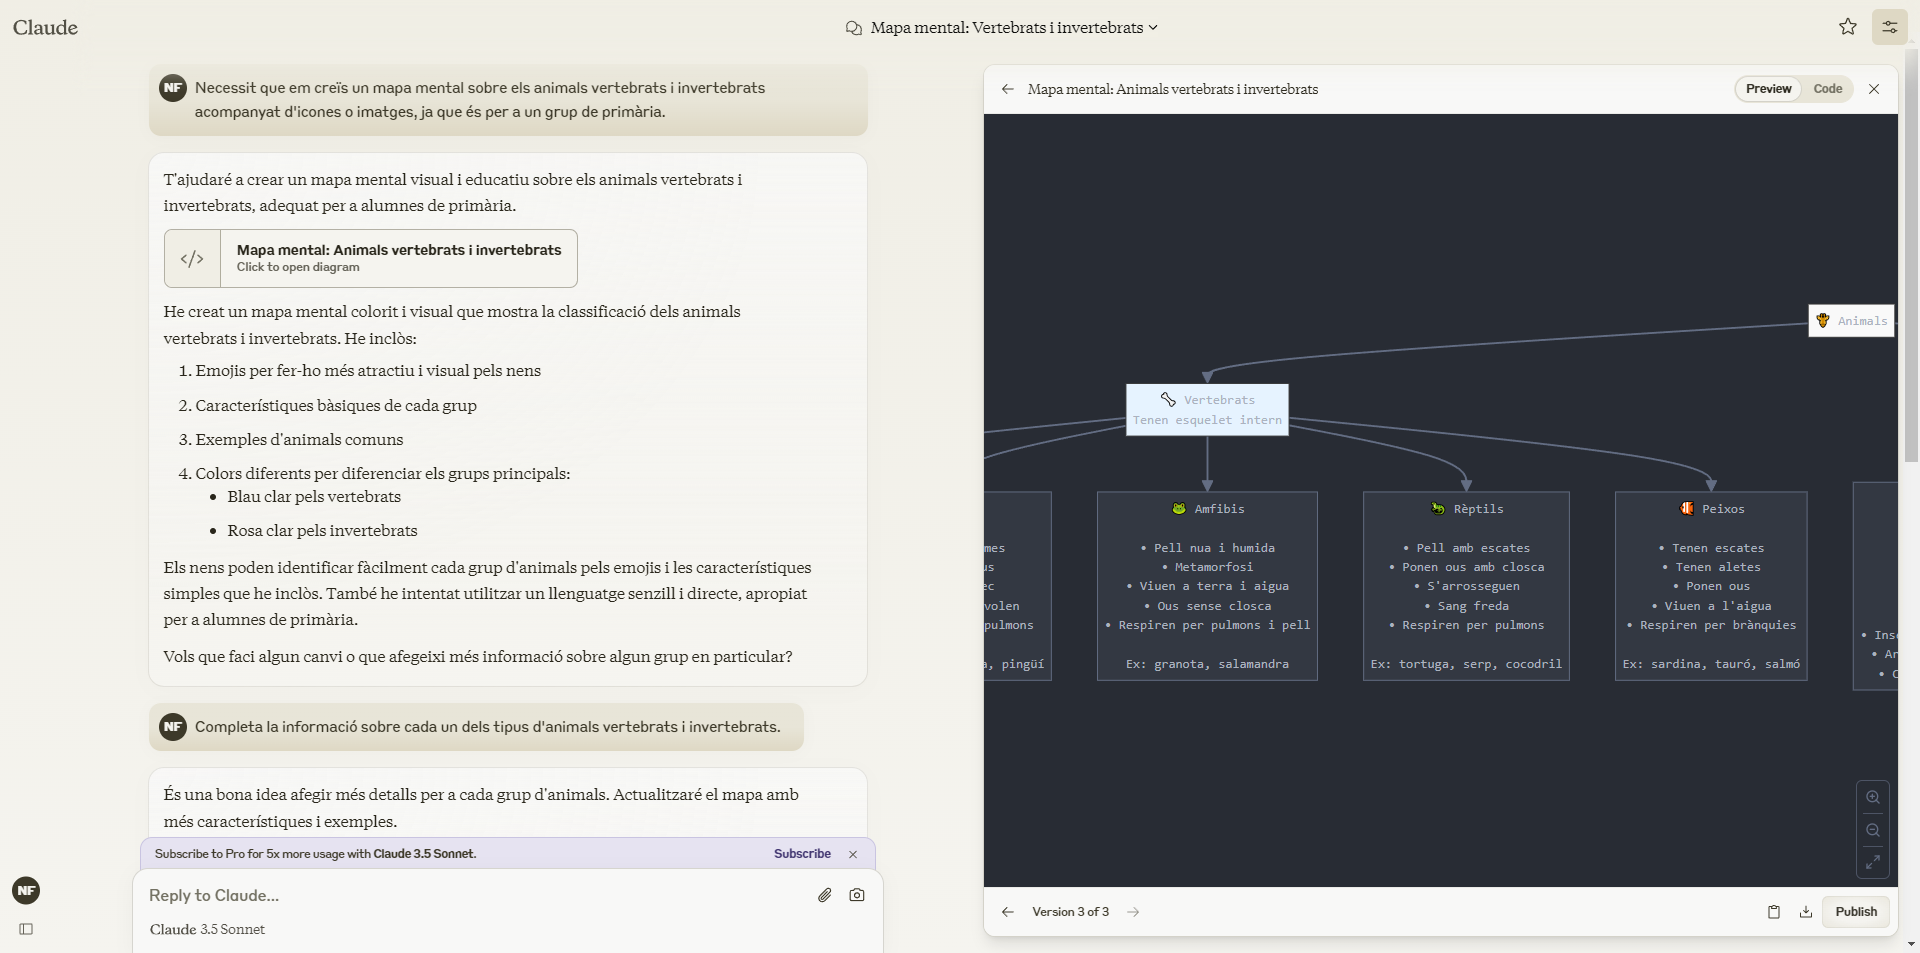Dismiss the Subscribe to Pro banner

point(853,854)
